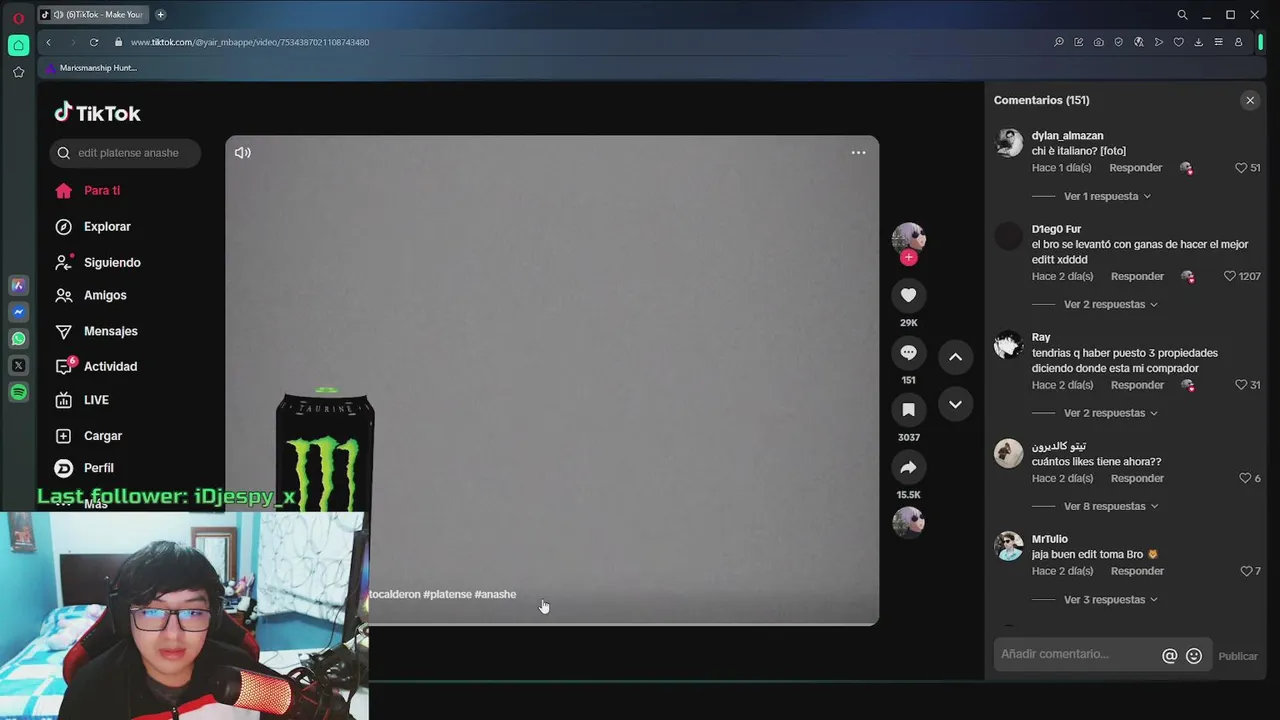Image resolution: width=1280 pixels, height=720 pixels.
Task: Open a new browser tab
Action: click(x=160, y=15)
